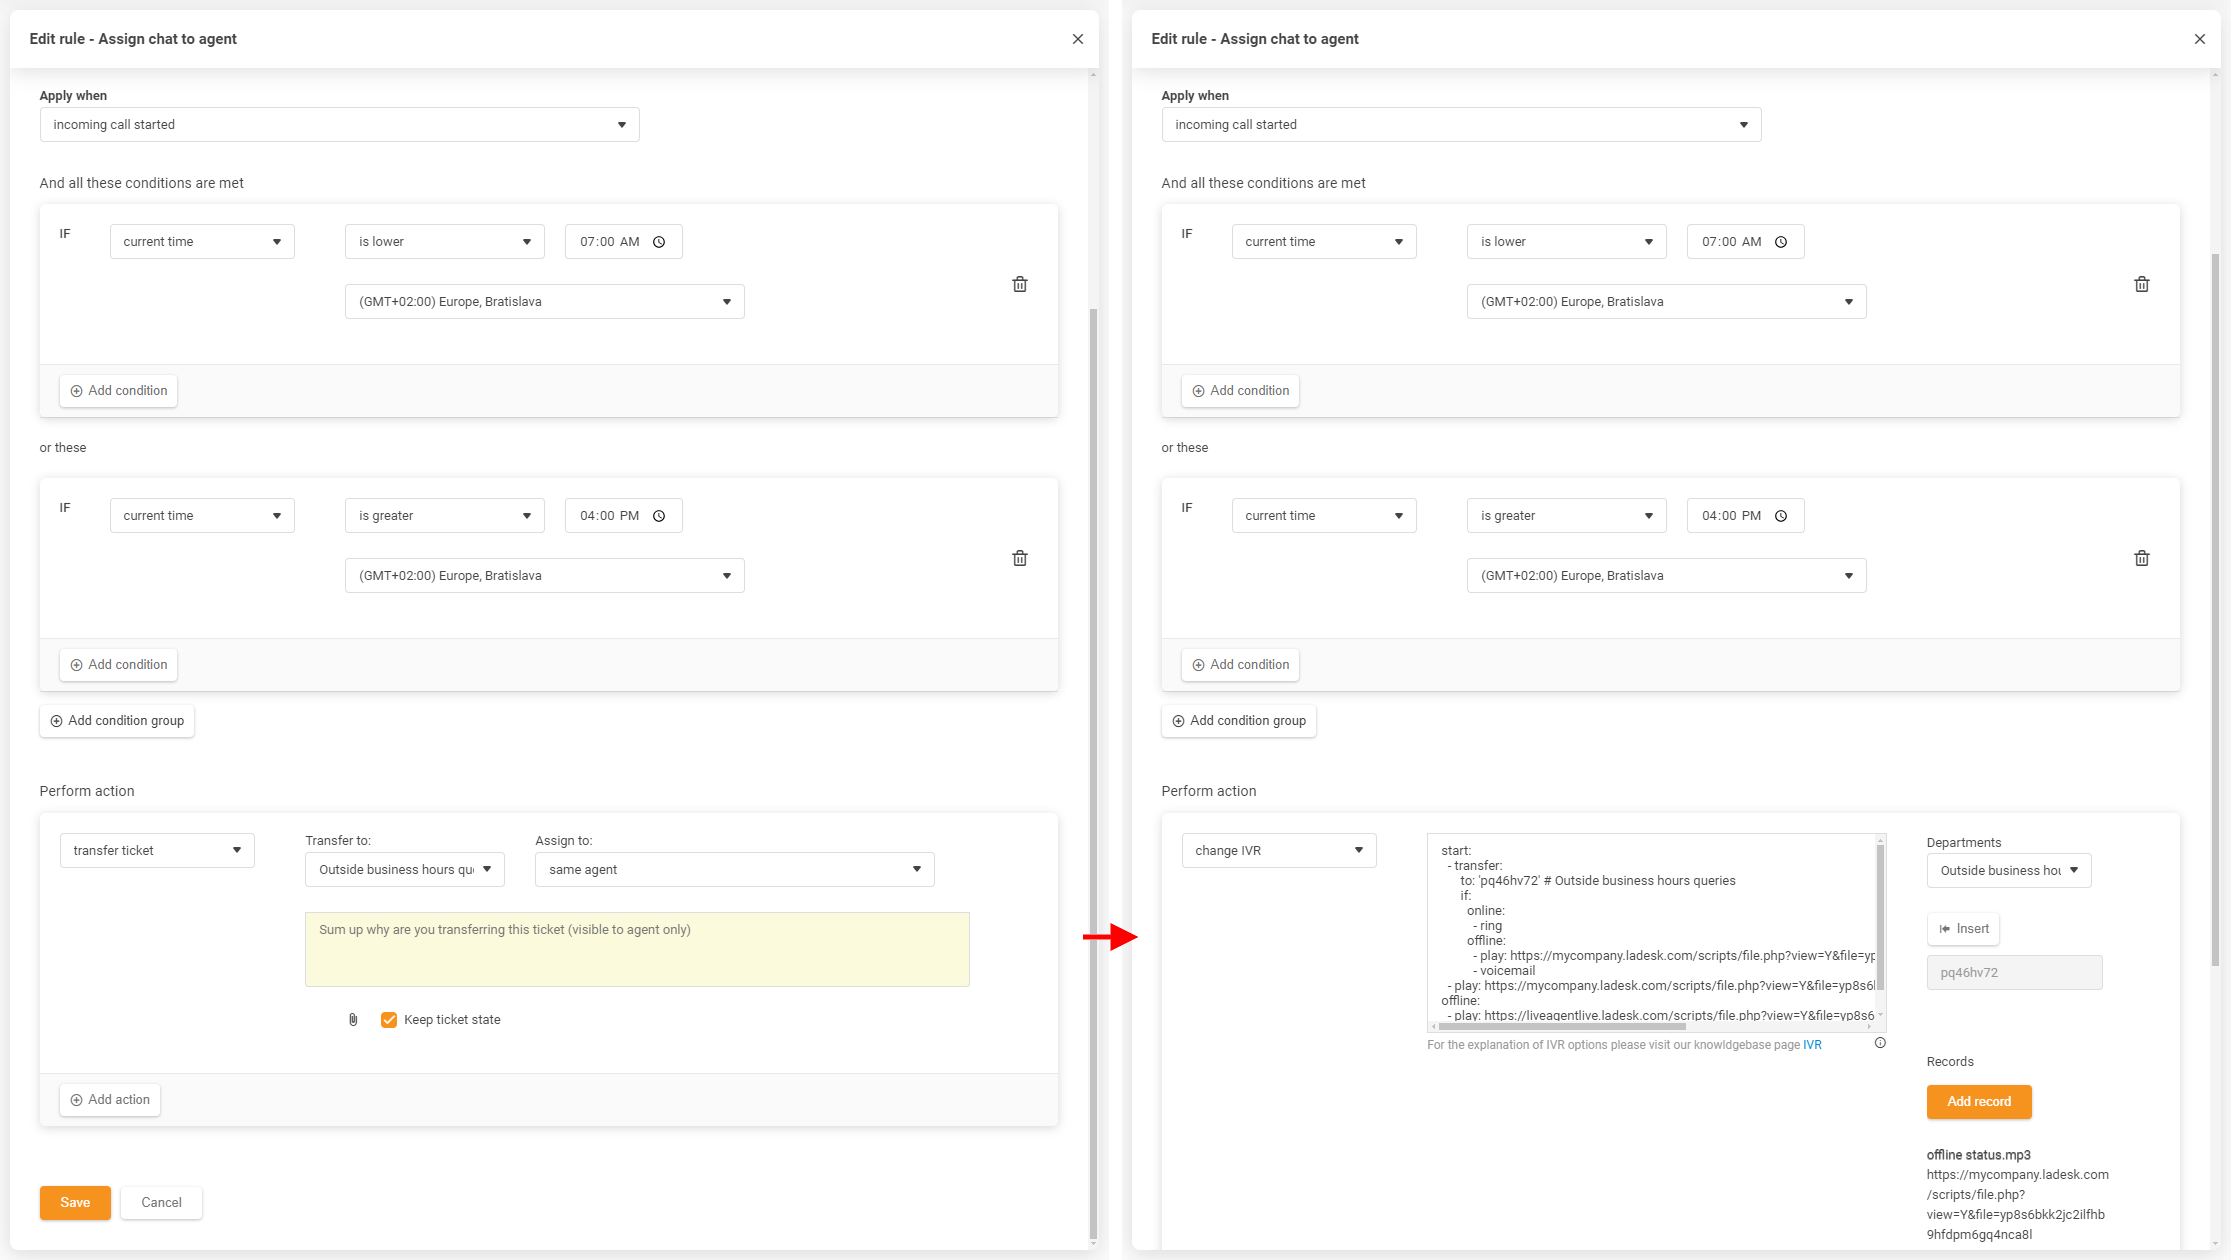Open clock picker for left 07:00 AM field
Image resolution: width=2232 pixels, height=1260 pixels.
tap(659, 242)
